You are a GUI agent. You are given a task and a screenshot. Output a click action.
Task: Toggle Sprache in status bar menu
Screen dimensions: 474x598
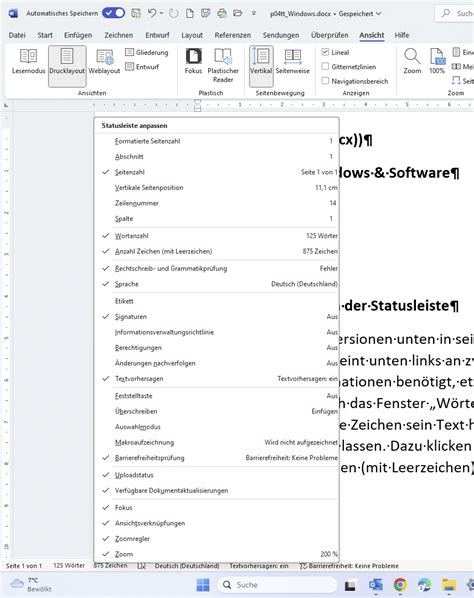216,284
